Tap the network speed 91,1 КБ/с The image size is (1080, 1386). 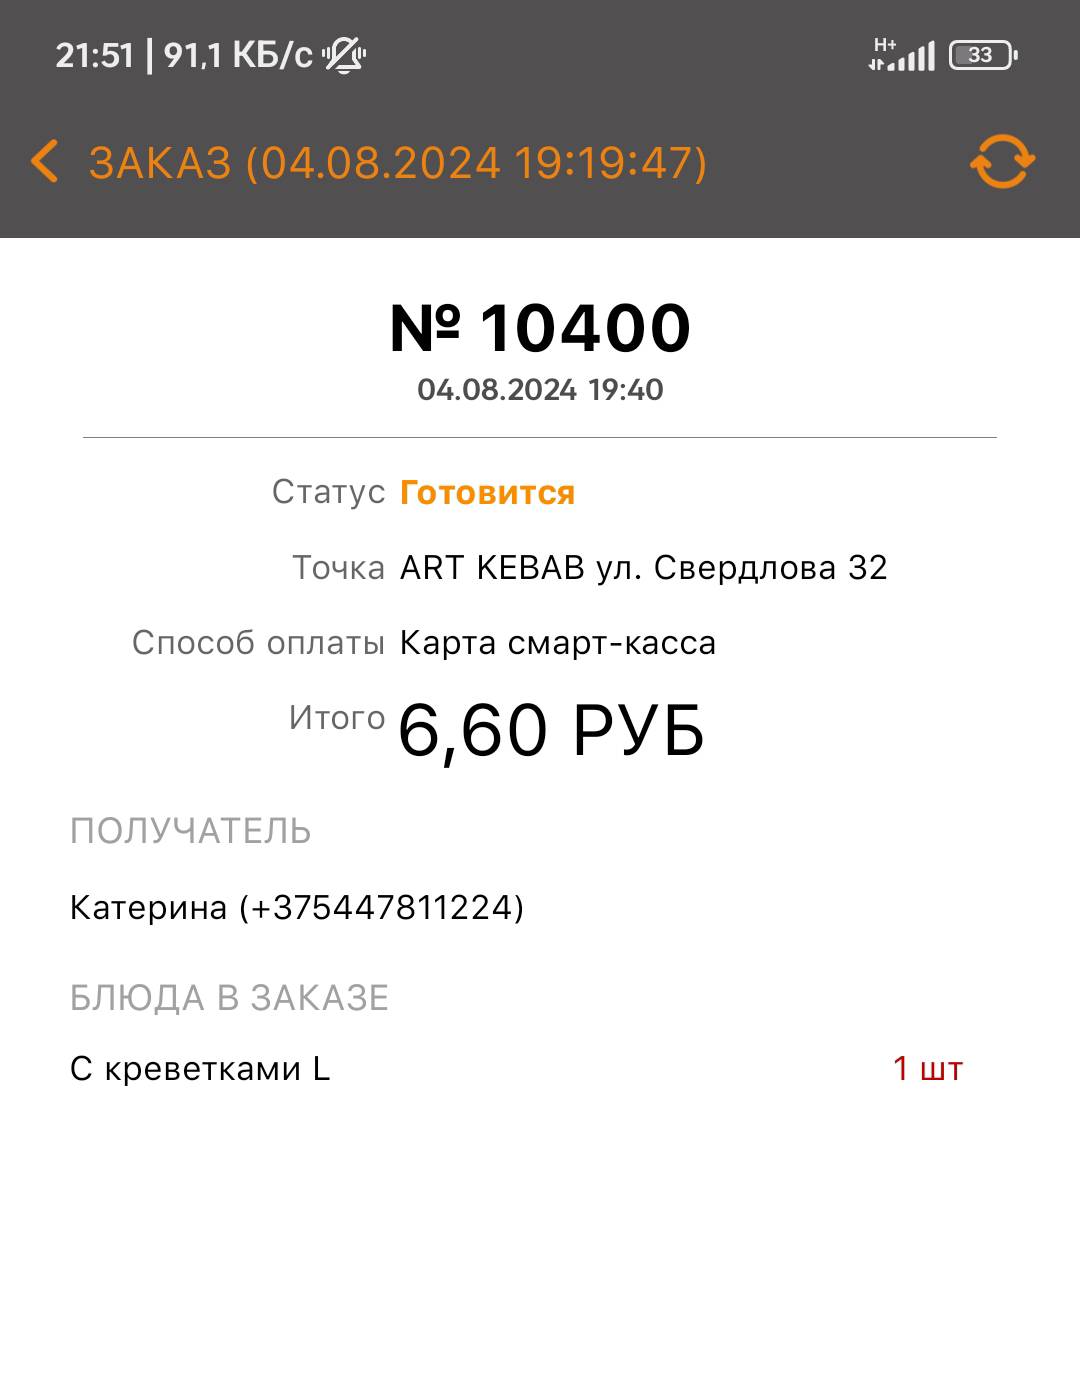238,55
